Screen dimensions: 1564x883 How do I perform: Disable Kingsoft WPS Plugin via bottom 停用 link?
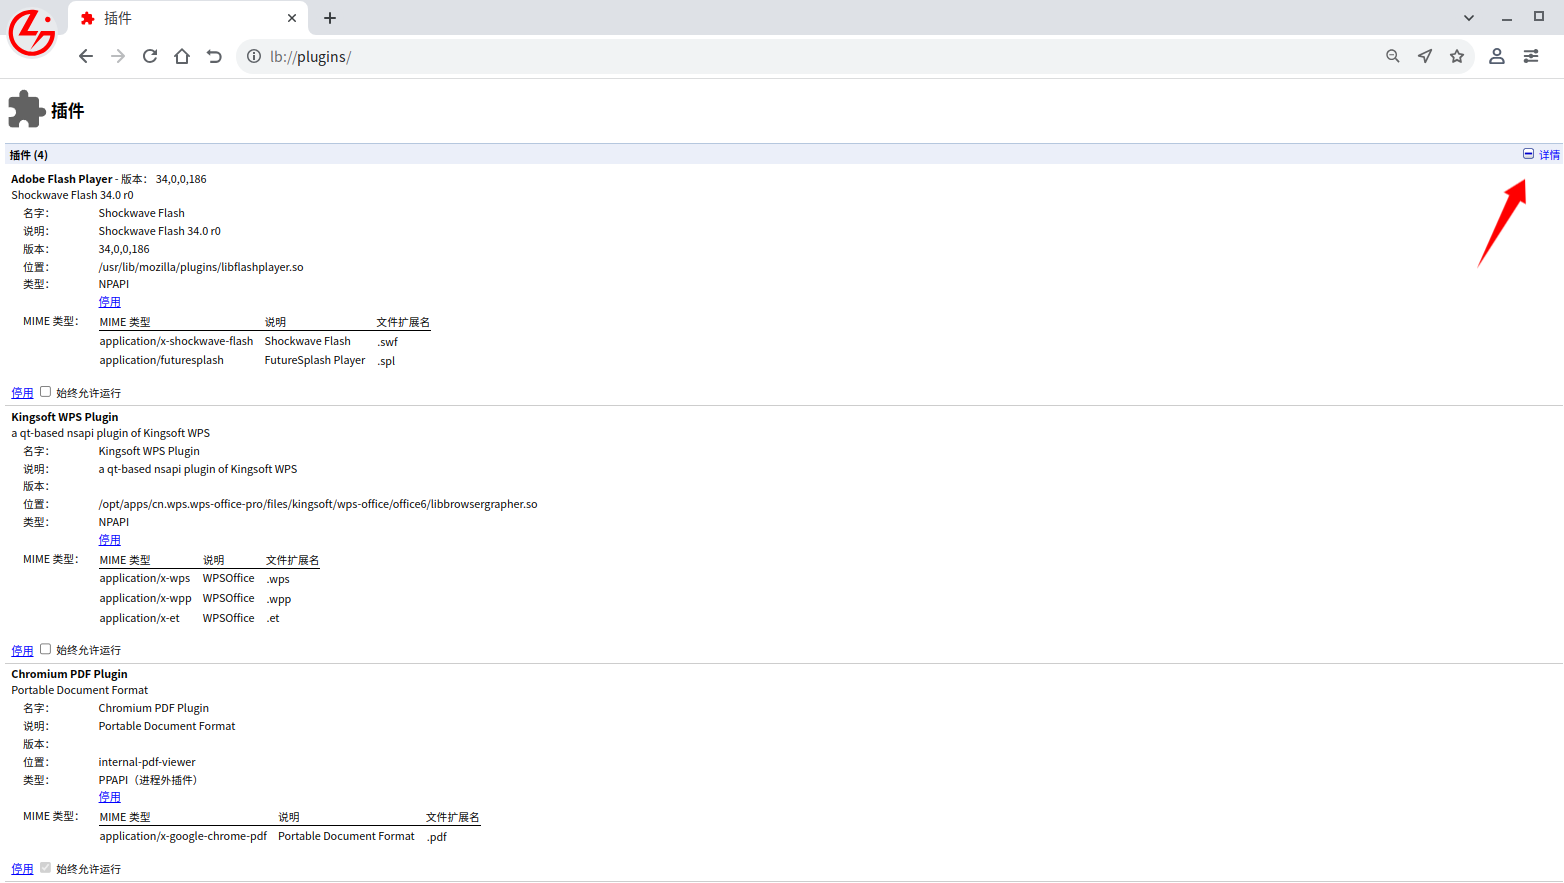(22, 650)
